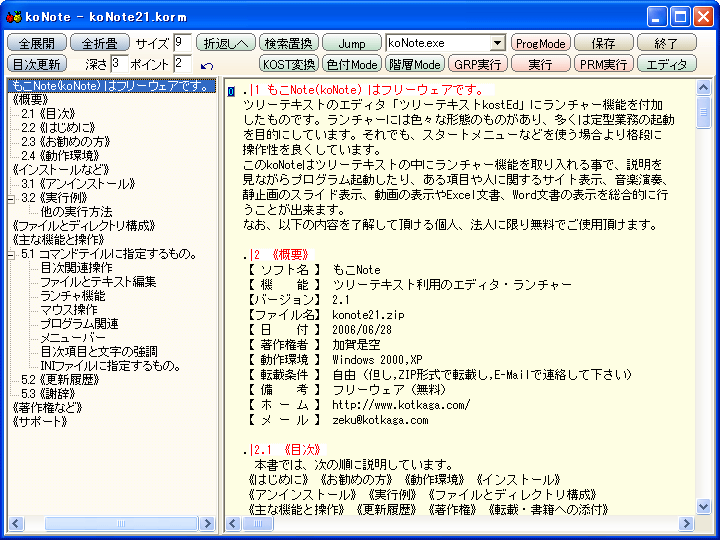
Task: Collapse the 3.2《実行例》 tree node
Action: 11,199
